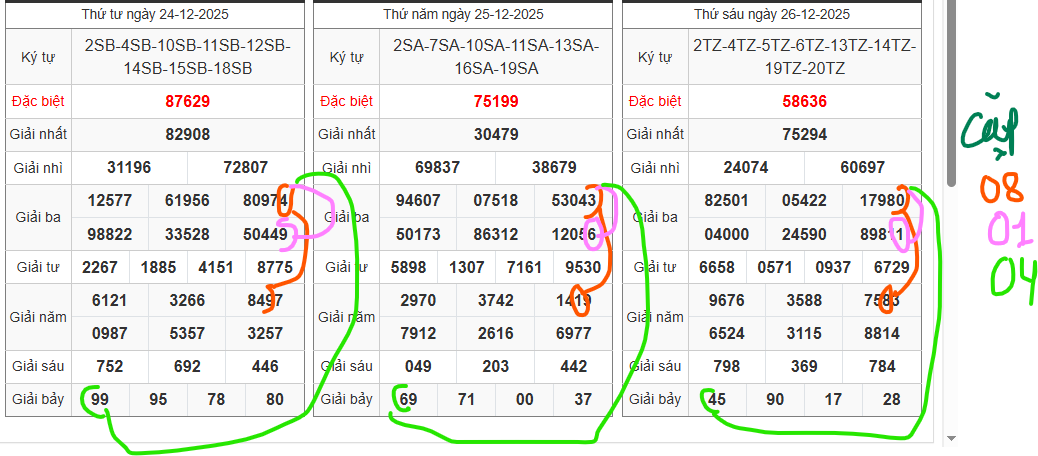Click the orange handwritten 08 annotation
The width and height of the screenshot is (1038, 456).
(1000, 188)
